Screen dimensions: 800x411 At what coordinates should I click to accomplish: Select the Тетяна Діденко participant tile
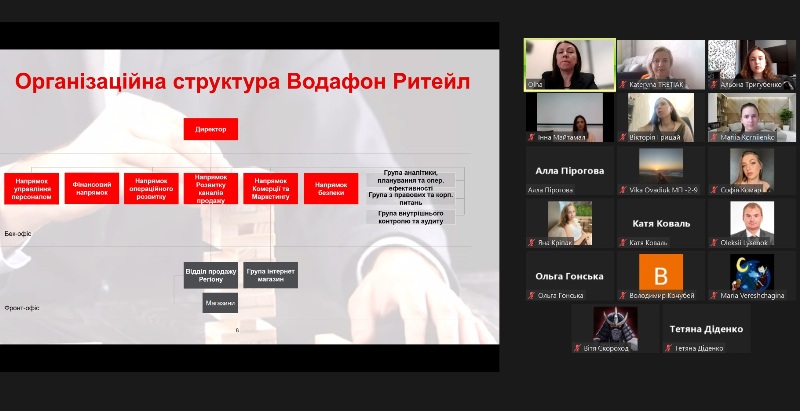706,328
